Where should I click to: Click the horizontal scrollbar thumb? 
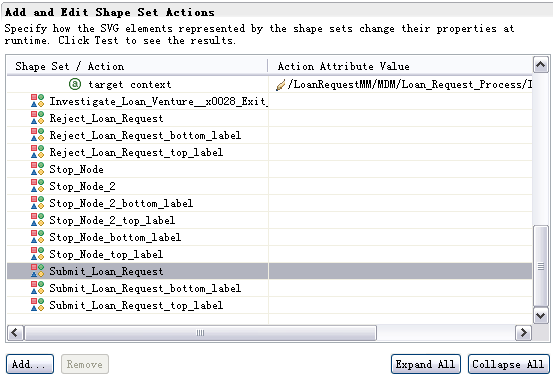[200, 333]
